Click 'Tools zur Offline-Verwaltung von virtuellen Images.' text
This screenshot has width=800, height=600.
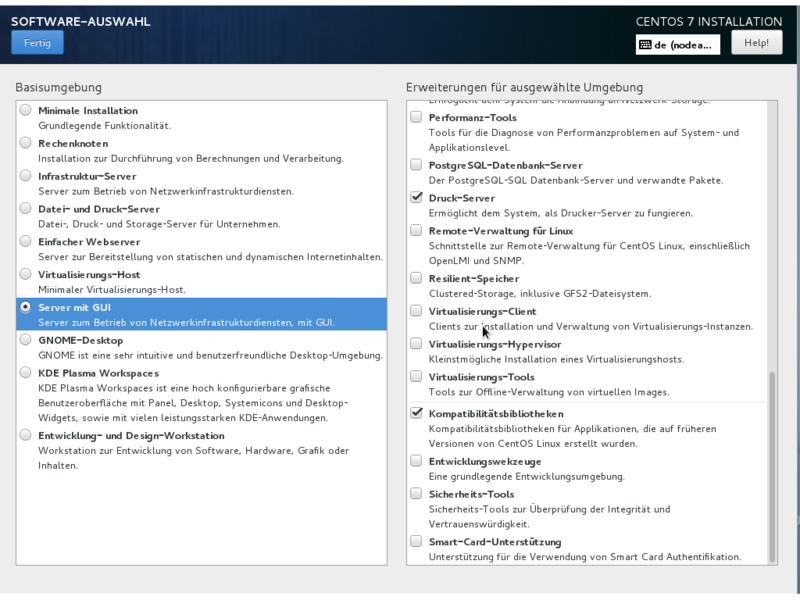(549, 392)
